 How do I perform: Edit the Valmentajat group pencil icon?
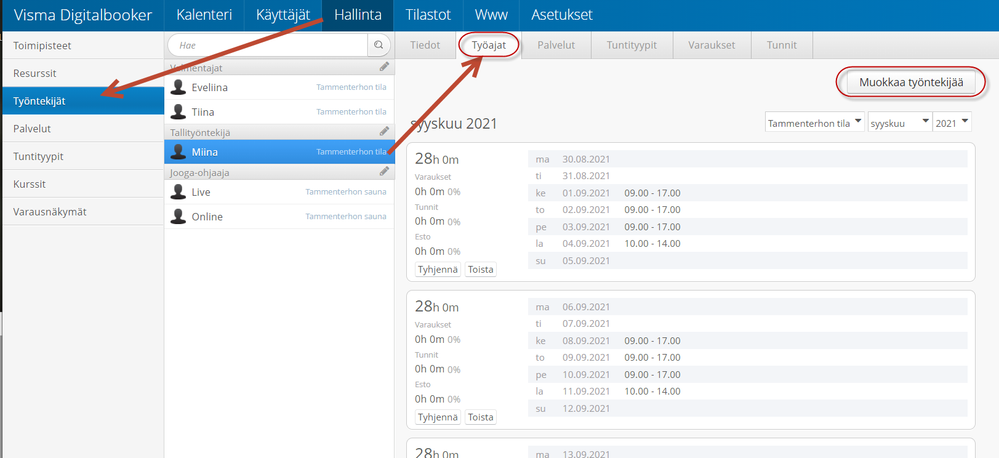[384, 66]
